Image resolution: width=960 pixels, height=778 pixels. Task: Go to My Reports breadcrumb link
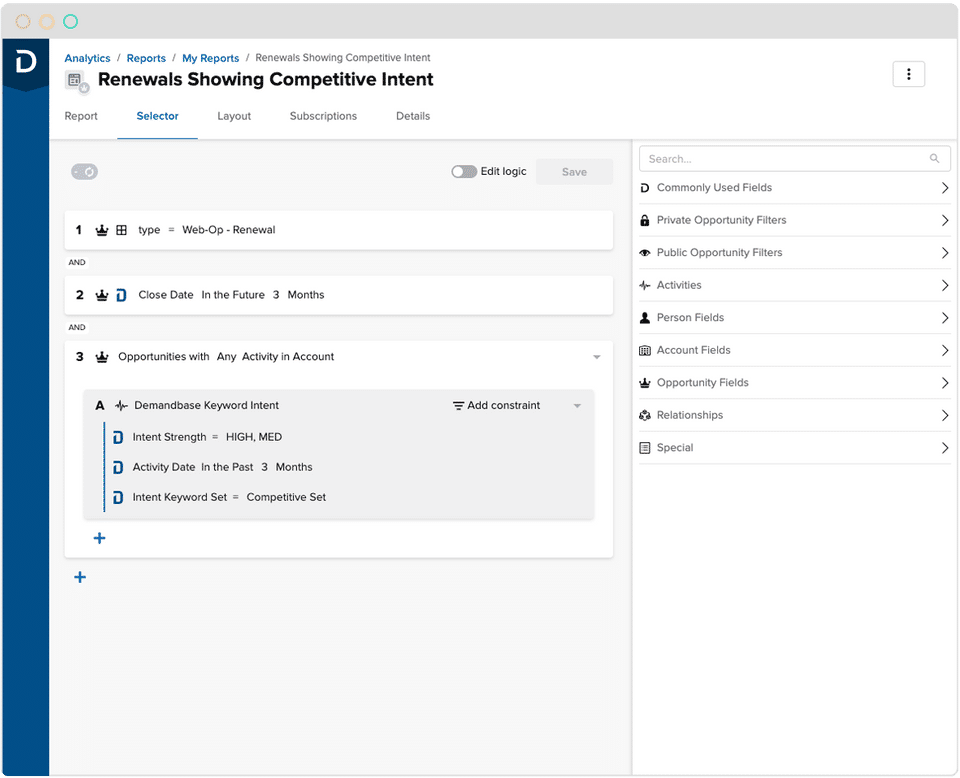click(x=211, y=58)
